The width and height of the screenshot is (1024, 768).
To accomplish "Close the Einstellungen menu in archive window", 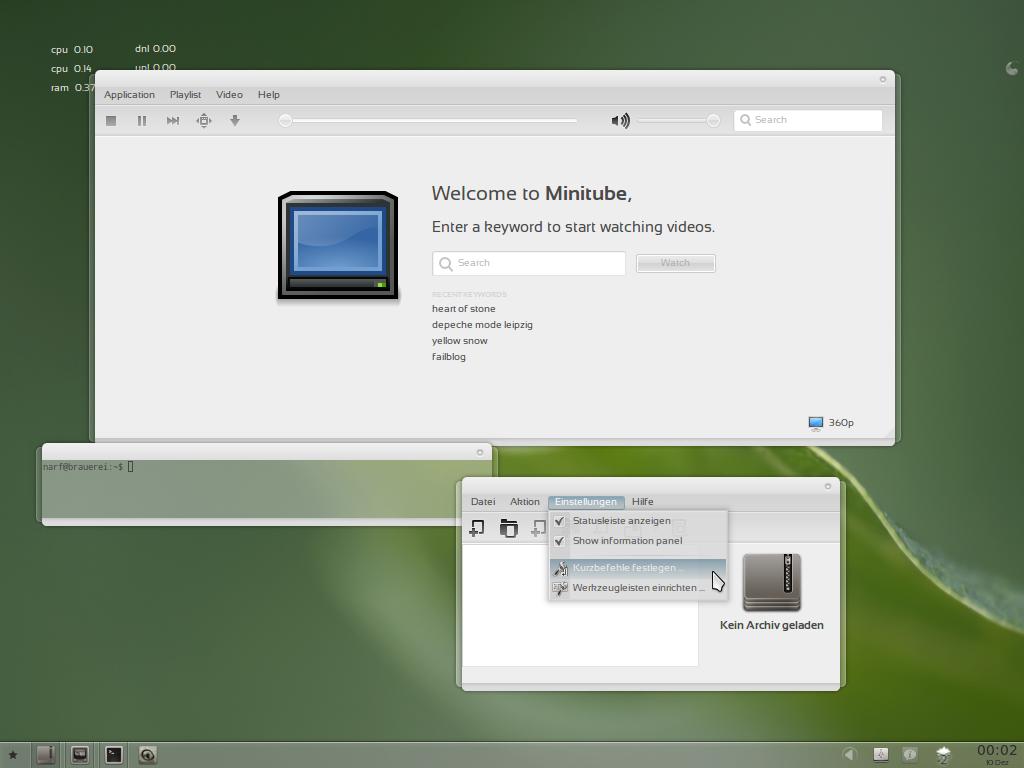I will [586, 502].
